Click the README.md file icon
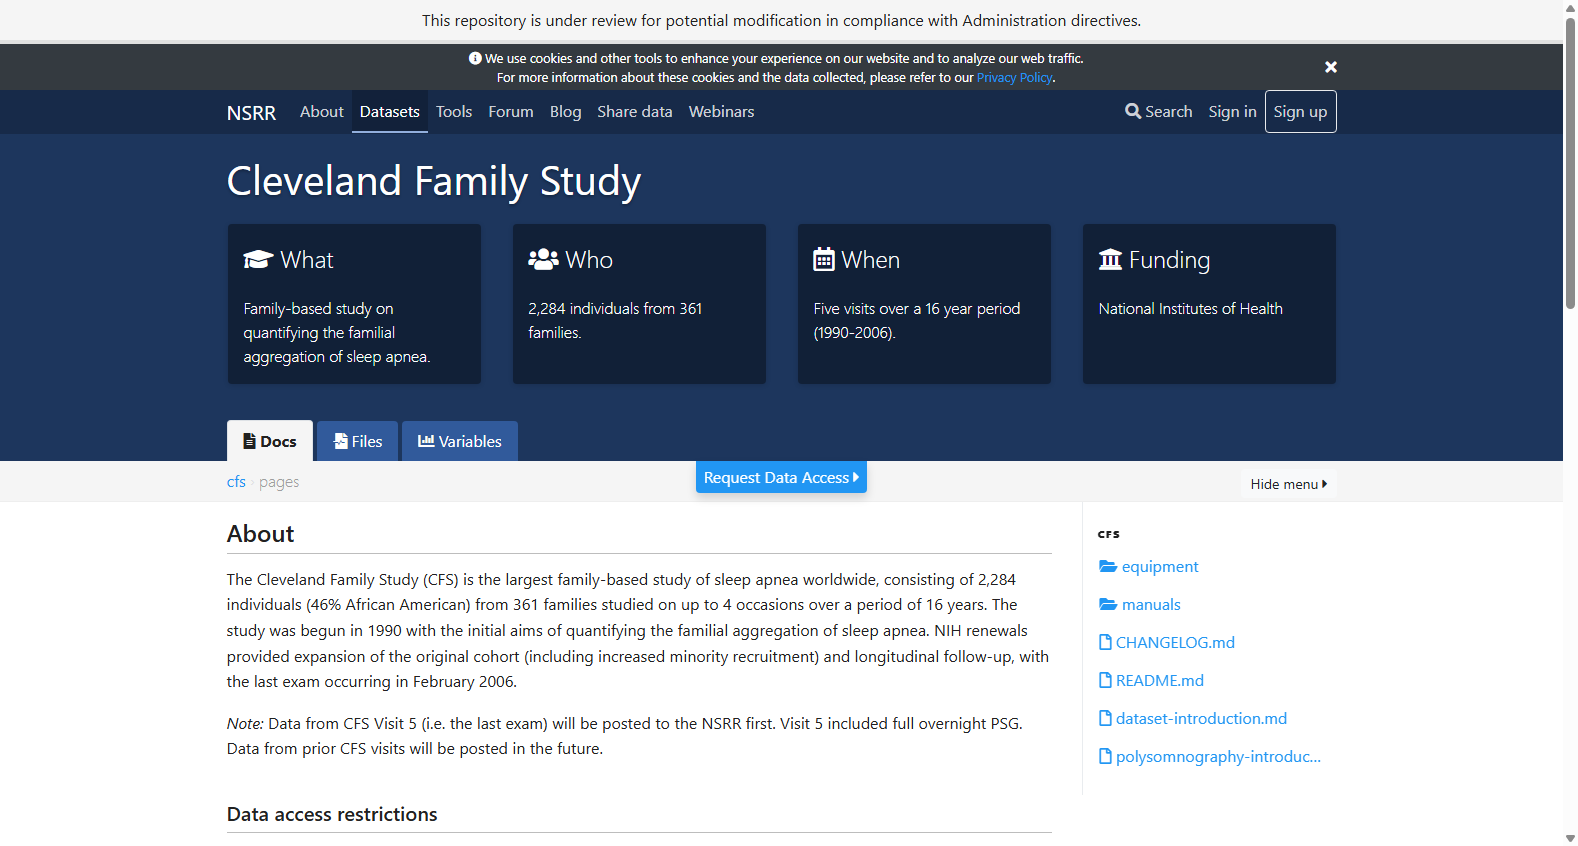The image size is (1578, 846). (1105, 680)
